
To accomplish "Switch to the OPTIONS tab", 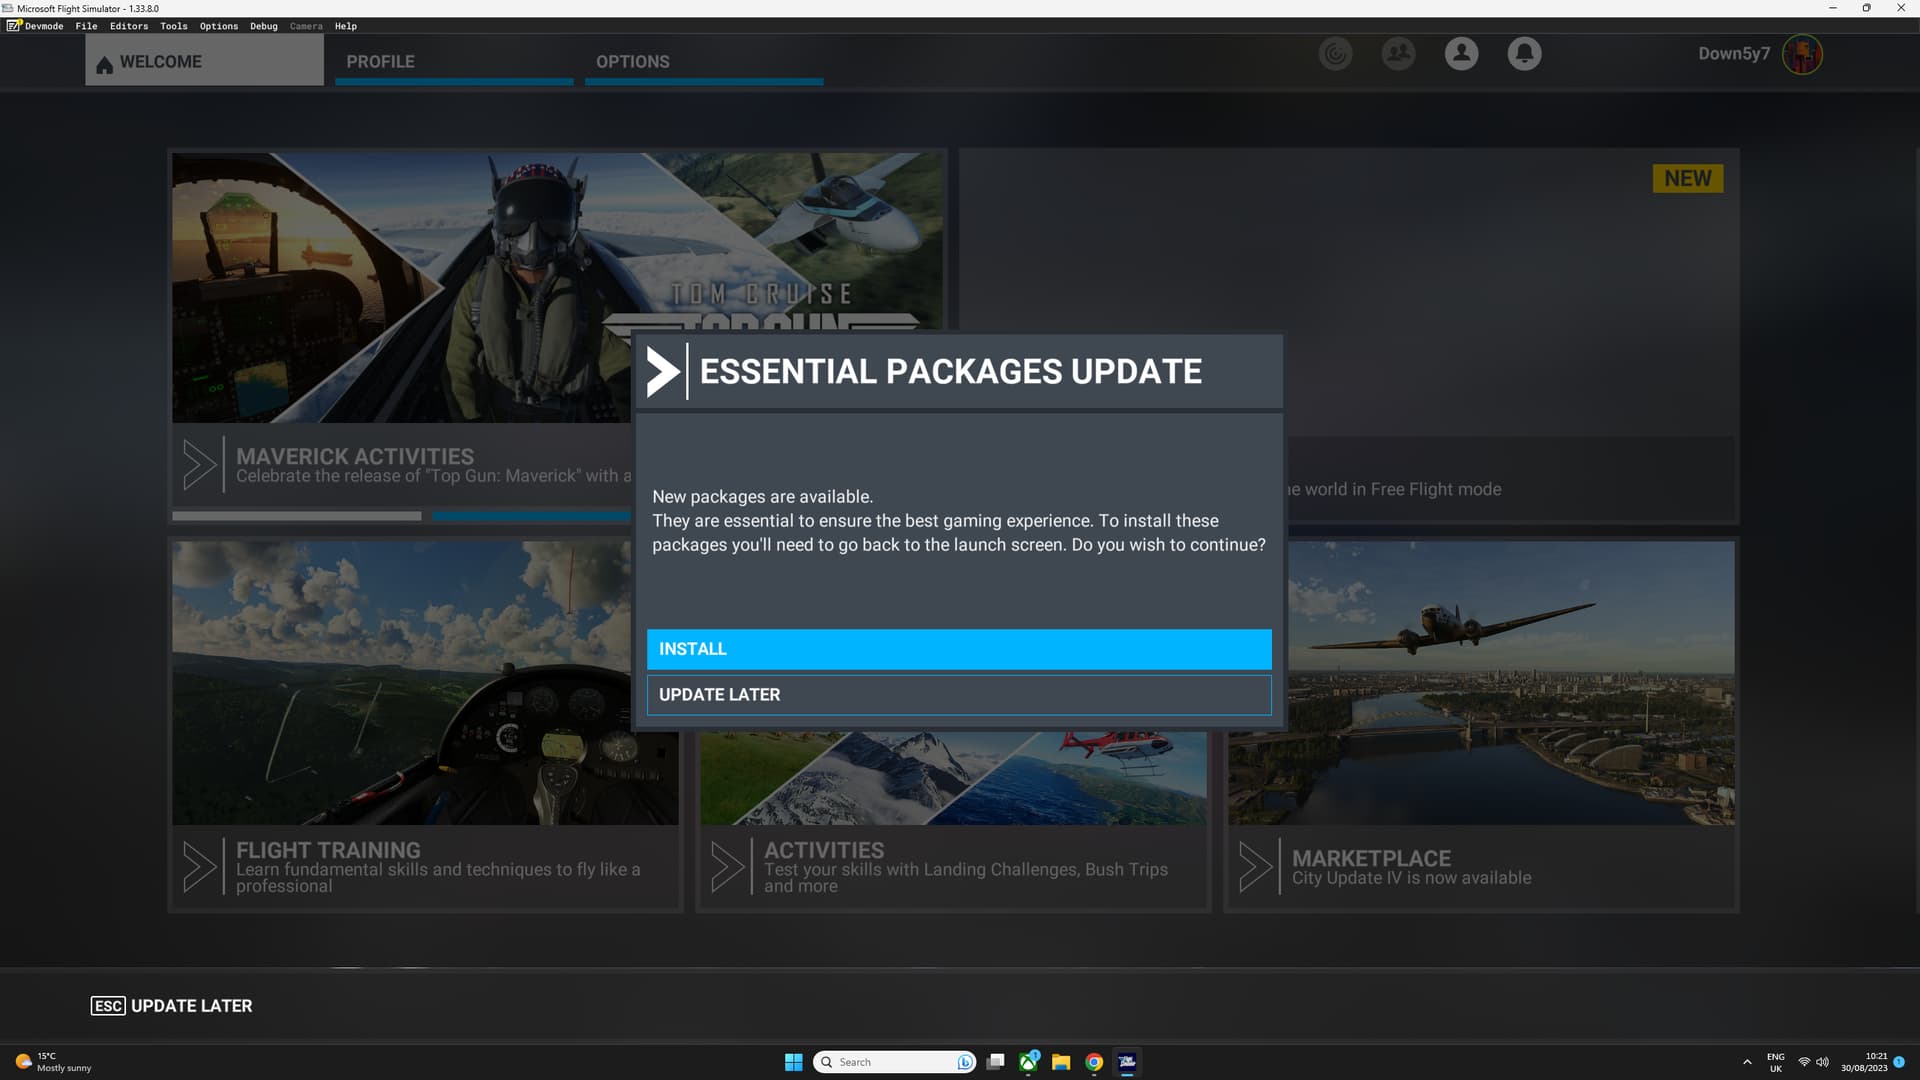I will point(704,62).
